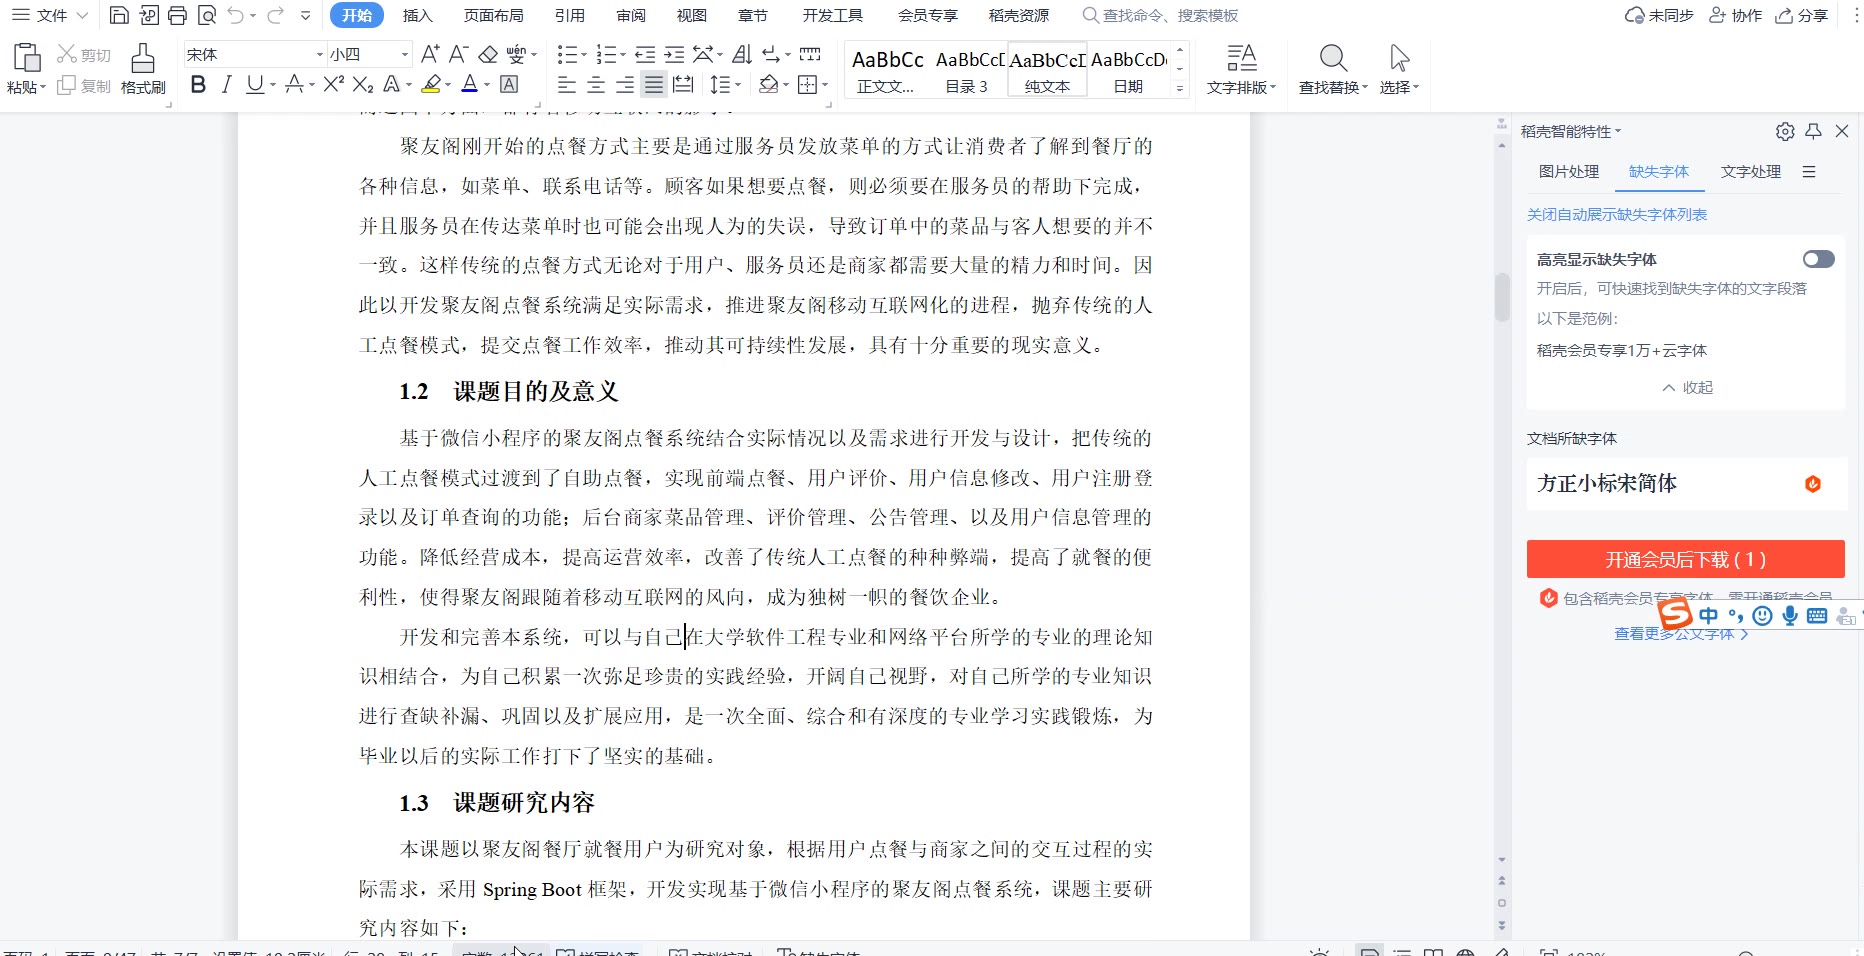
Task: Center-align the paragraph text
Action: [x=596, y=85]
